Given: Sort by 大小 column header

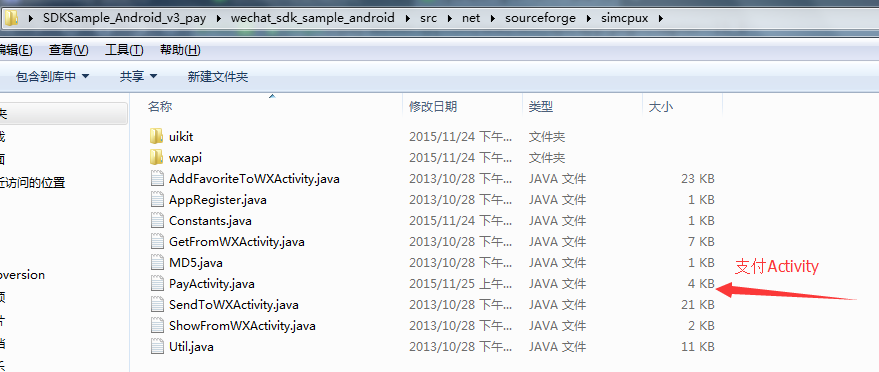Looking at the screenshot, I should pyautogui.click(x=660, y=107).
